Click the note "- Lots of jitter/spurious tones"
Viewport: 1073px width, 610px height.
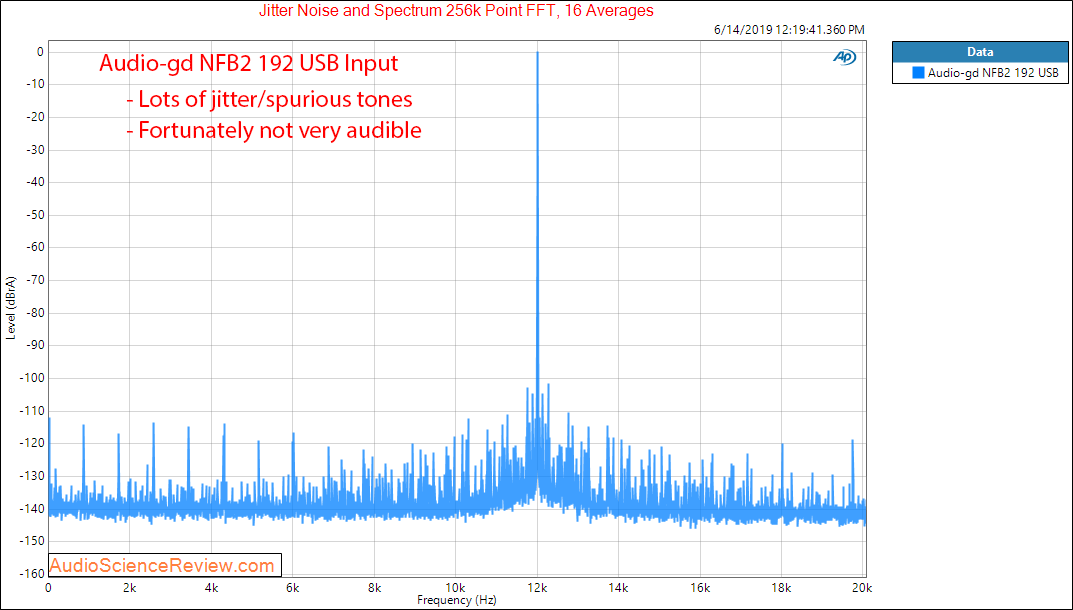269,99
